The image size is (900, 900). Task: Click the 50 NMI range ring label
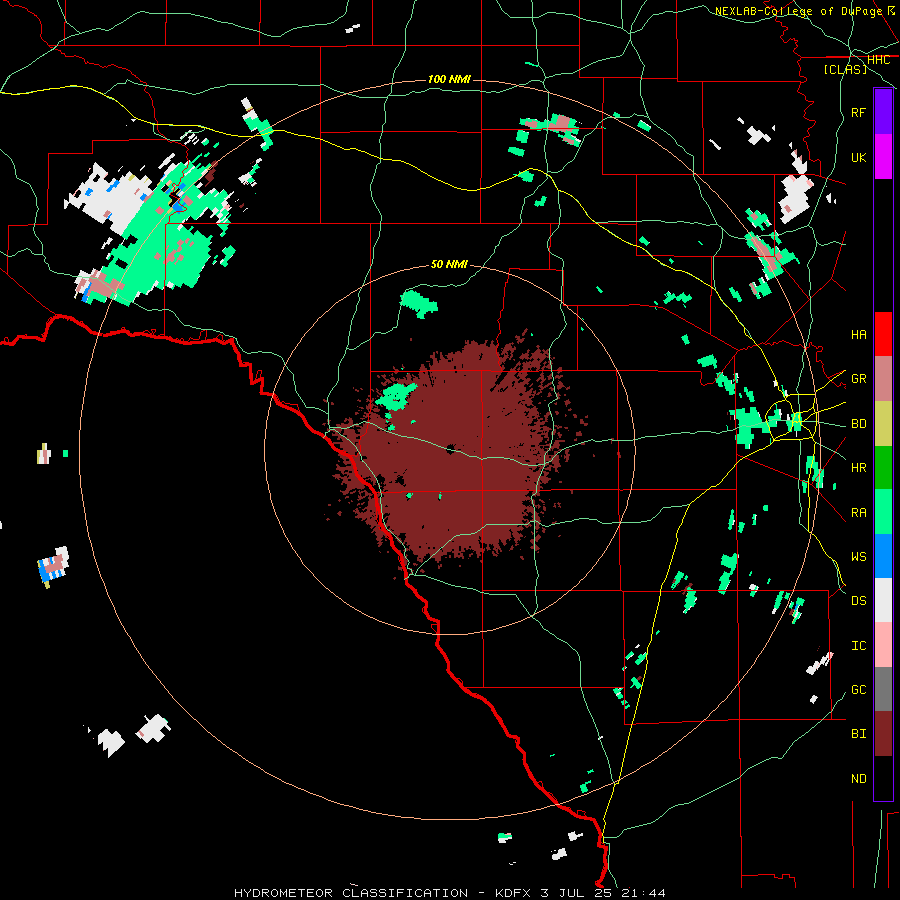pos(449,264)
